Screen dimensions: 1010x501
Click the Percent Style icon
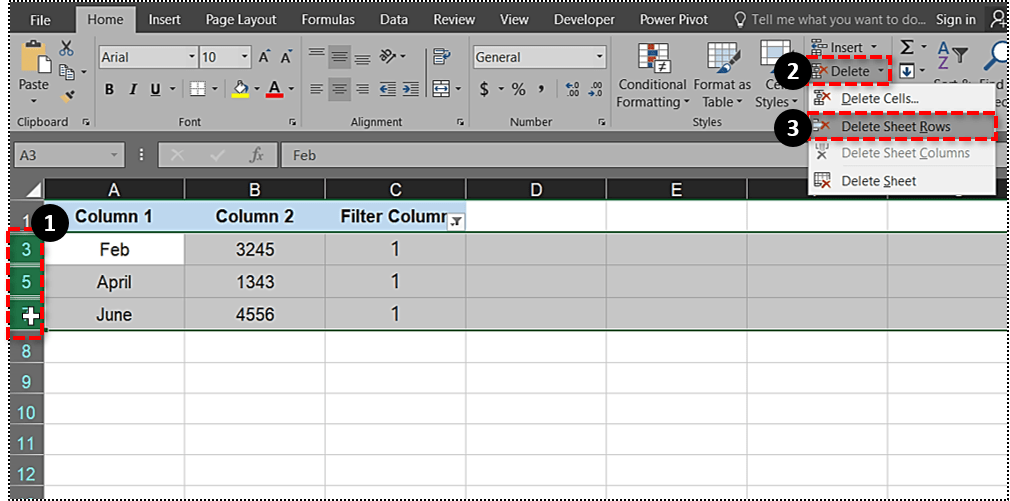(518, 89)
